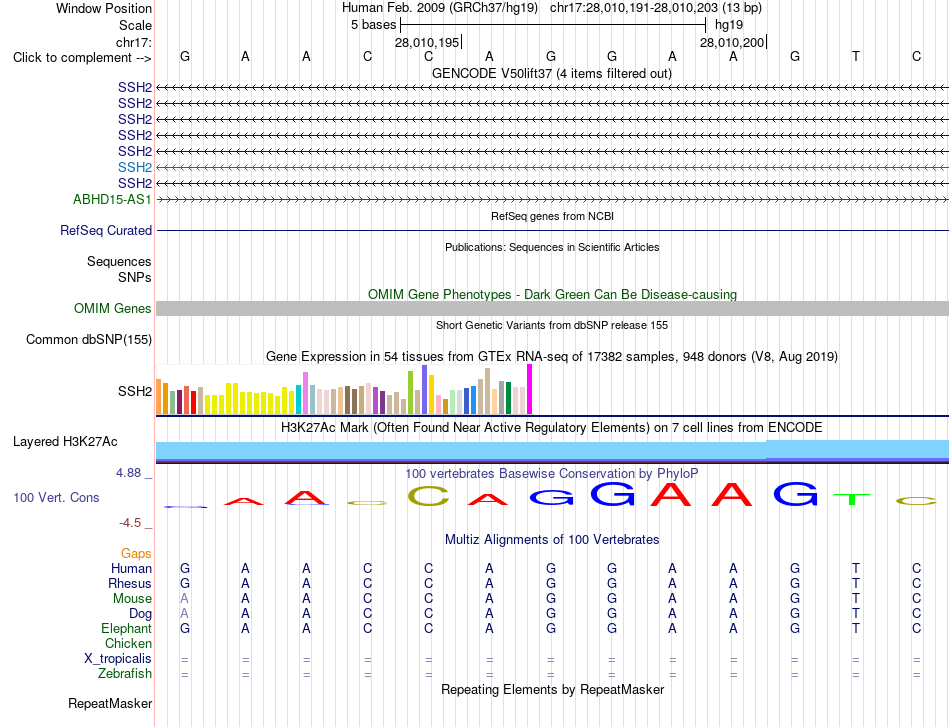Click the chr17:28,010,191-28,010,203 (13 bp) position text
The width and height of the screenshot is (950, 727).
[x=656, y=8]
